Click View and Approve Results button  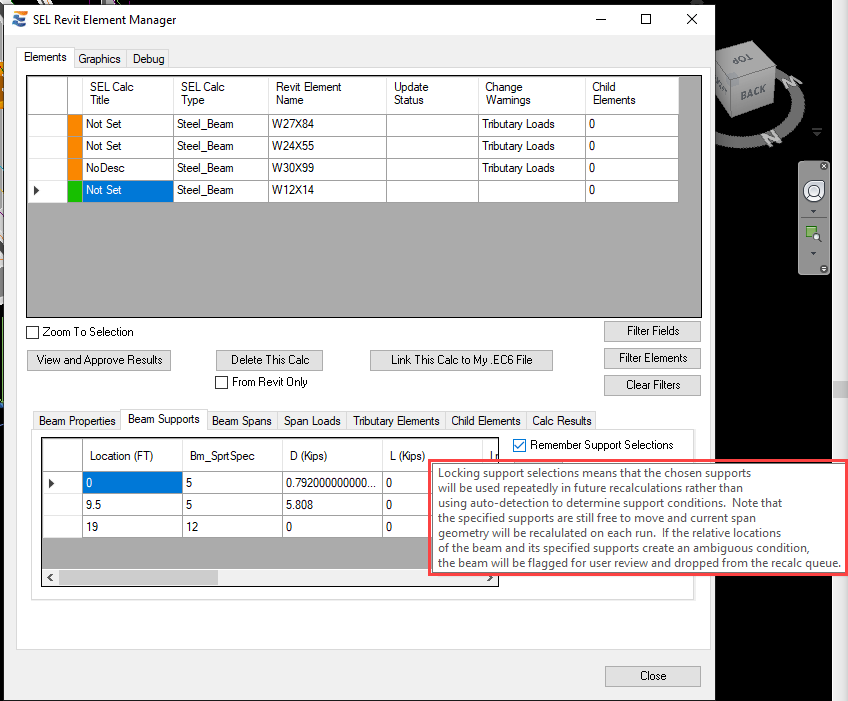tap(99, 360)
